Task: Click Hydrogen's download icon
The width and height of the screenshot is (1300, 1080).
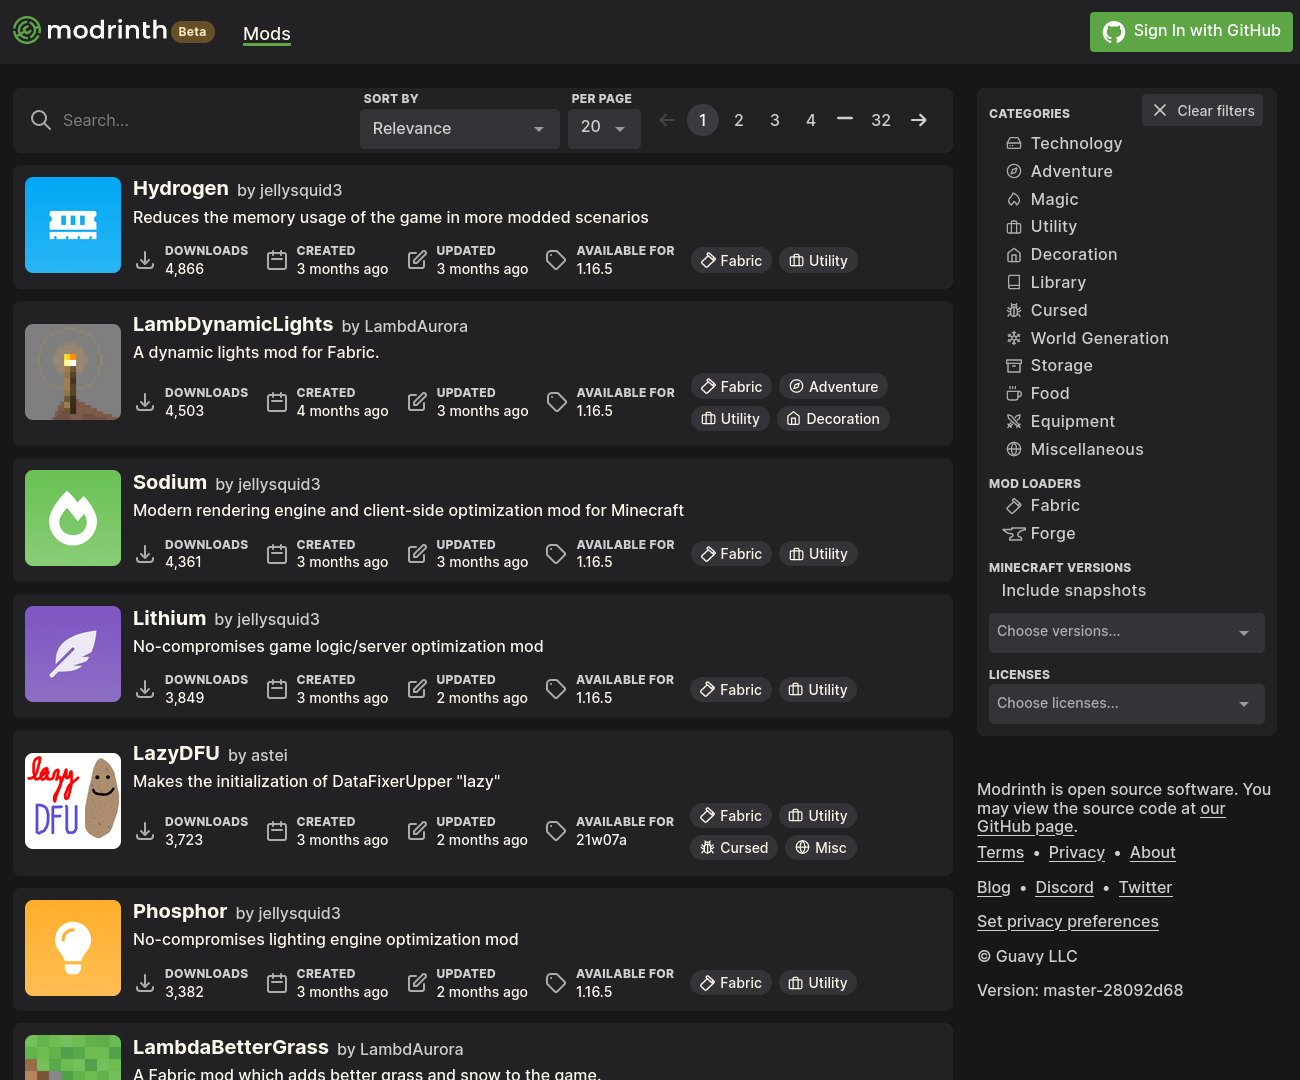Action: (145, 260)
